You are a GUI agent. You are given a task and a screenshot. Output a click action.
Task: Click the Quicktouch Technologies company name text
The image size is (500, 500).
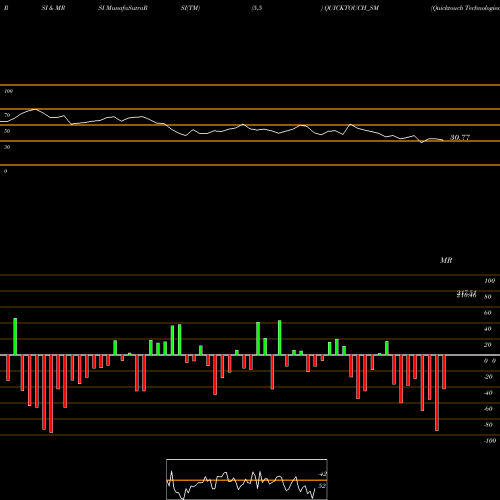(x=465, y=8)
